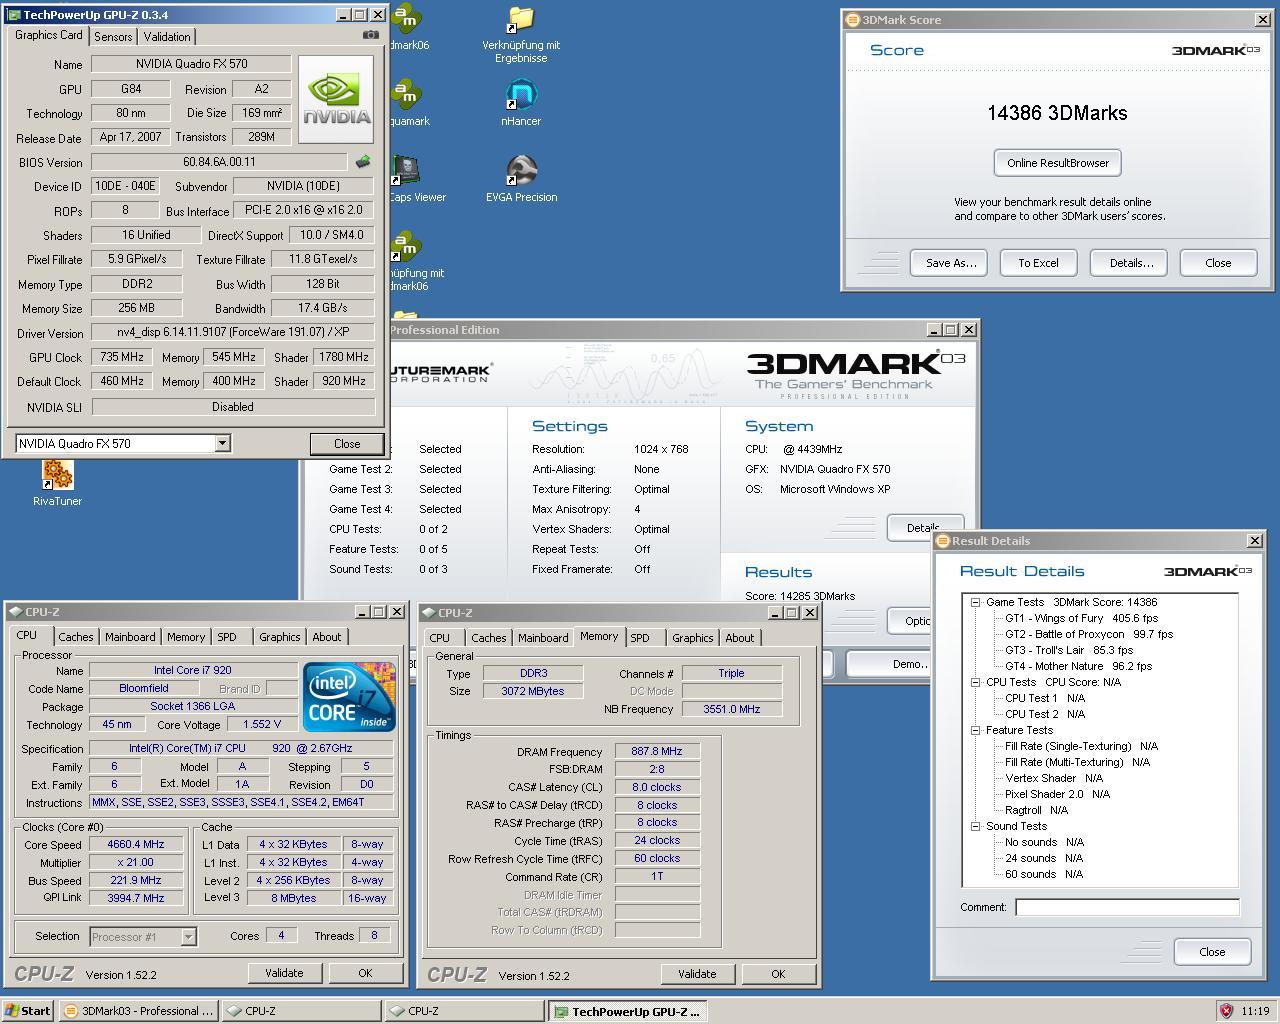Collapse the Feature Tests tree node
1280x1024 pixels.
pyautogui.click(x=975, y=730)
